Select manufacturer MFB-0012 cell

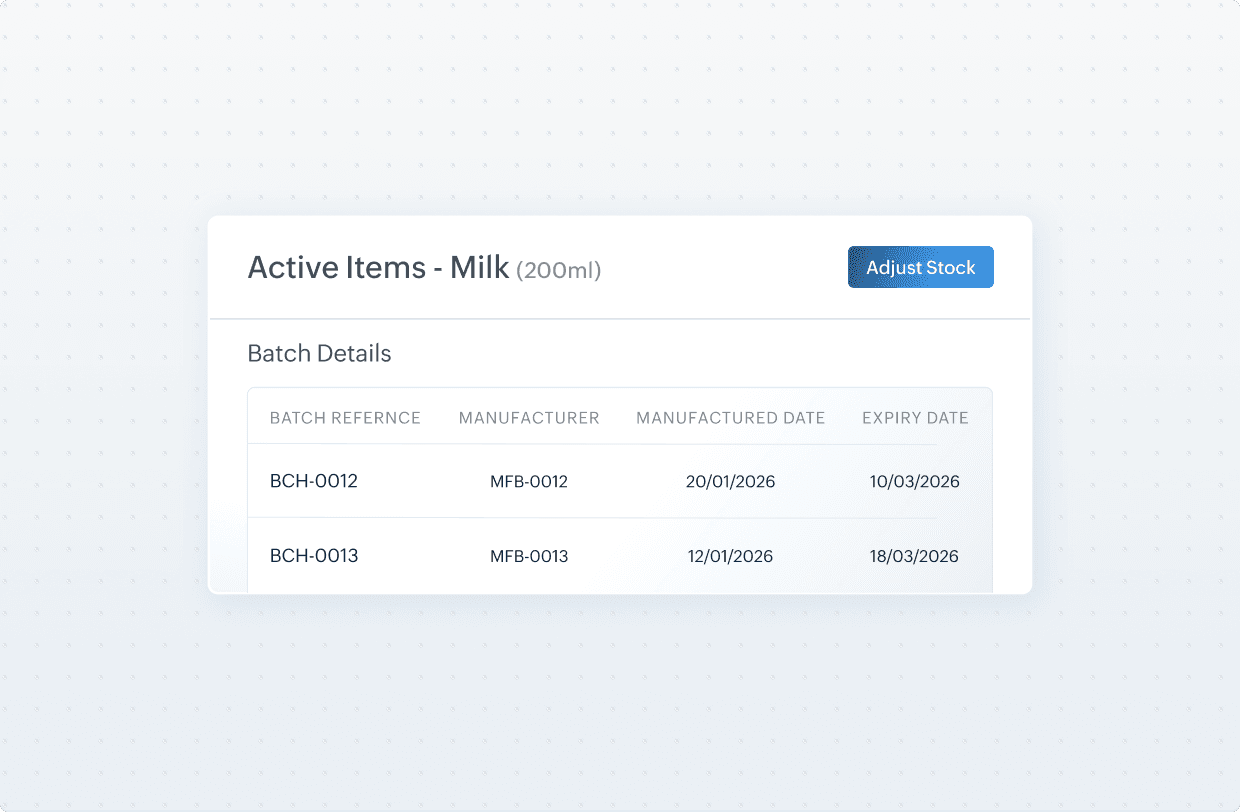pyautogui.click(x=529, y=482)
